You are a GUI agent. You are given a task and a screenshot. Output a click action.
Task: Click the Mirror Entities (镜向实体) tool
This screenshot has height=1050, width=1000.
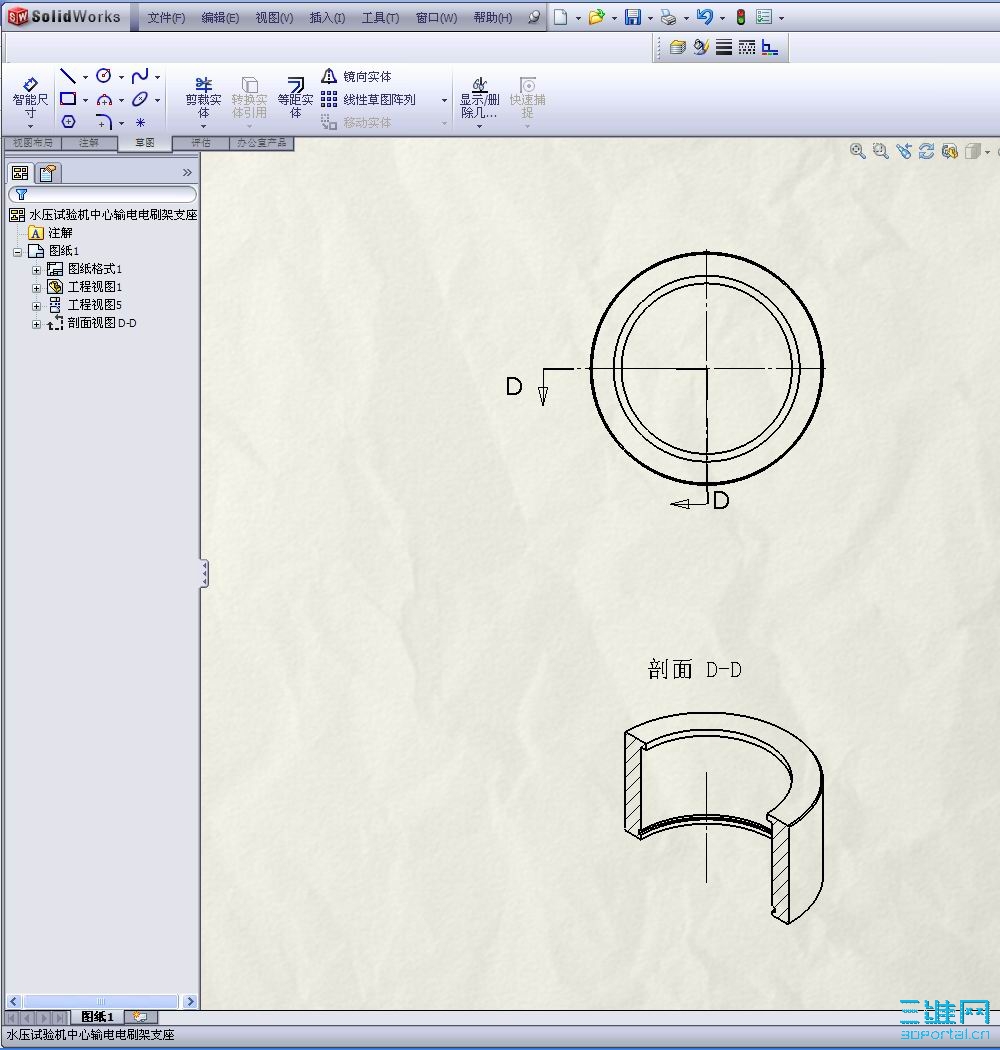pos(356,76)
